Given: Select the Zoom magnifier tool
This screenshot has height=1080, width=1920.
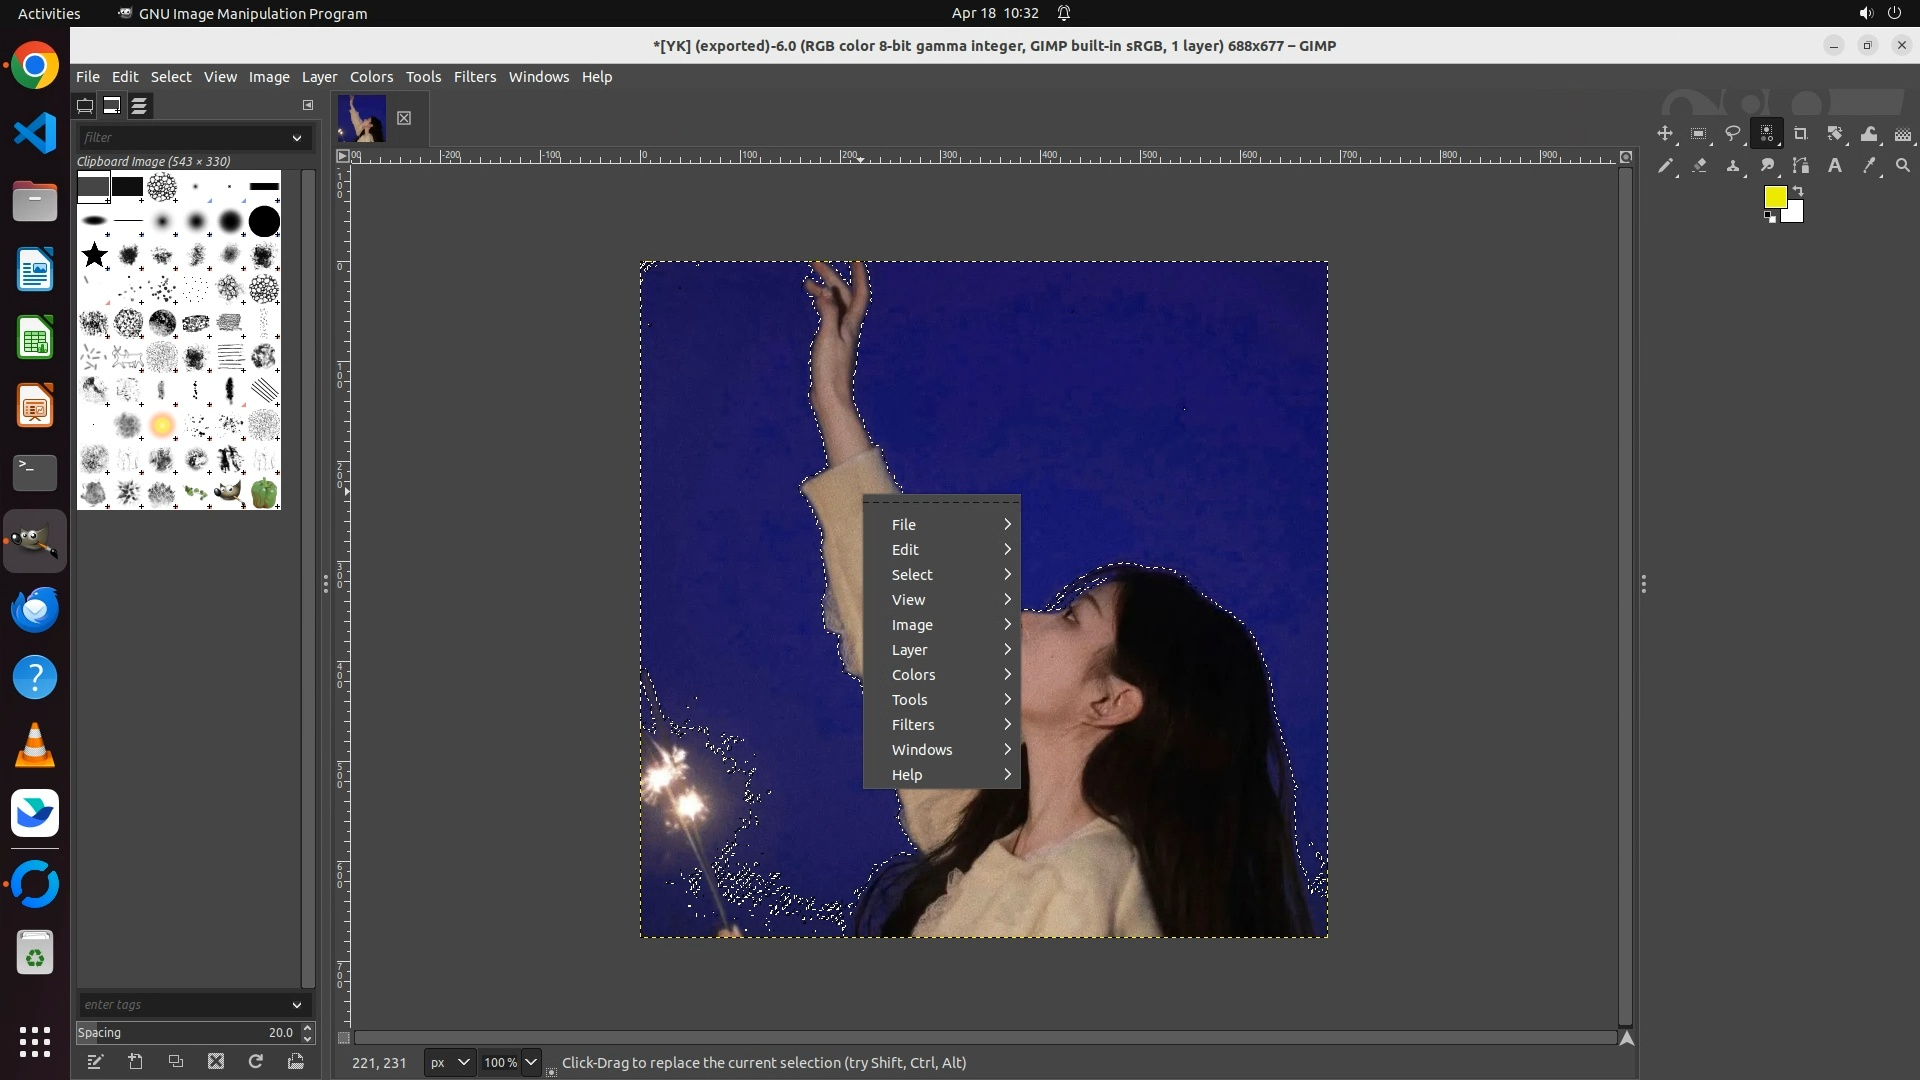Looking at the screenshot, I should (x=1903, y=166).
